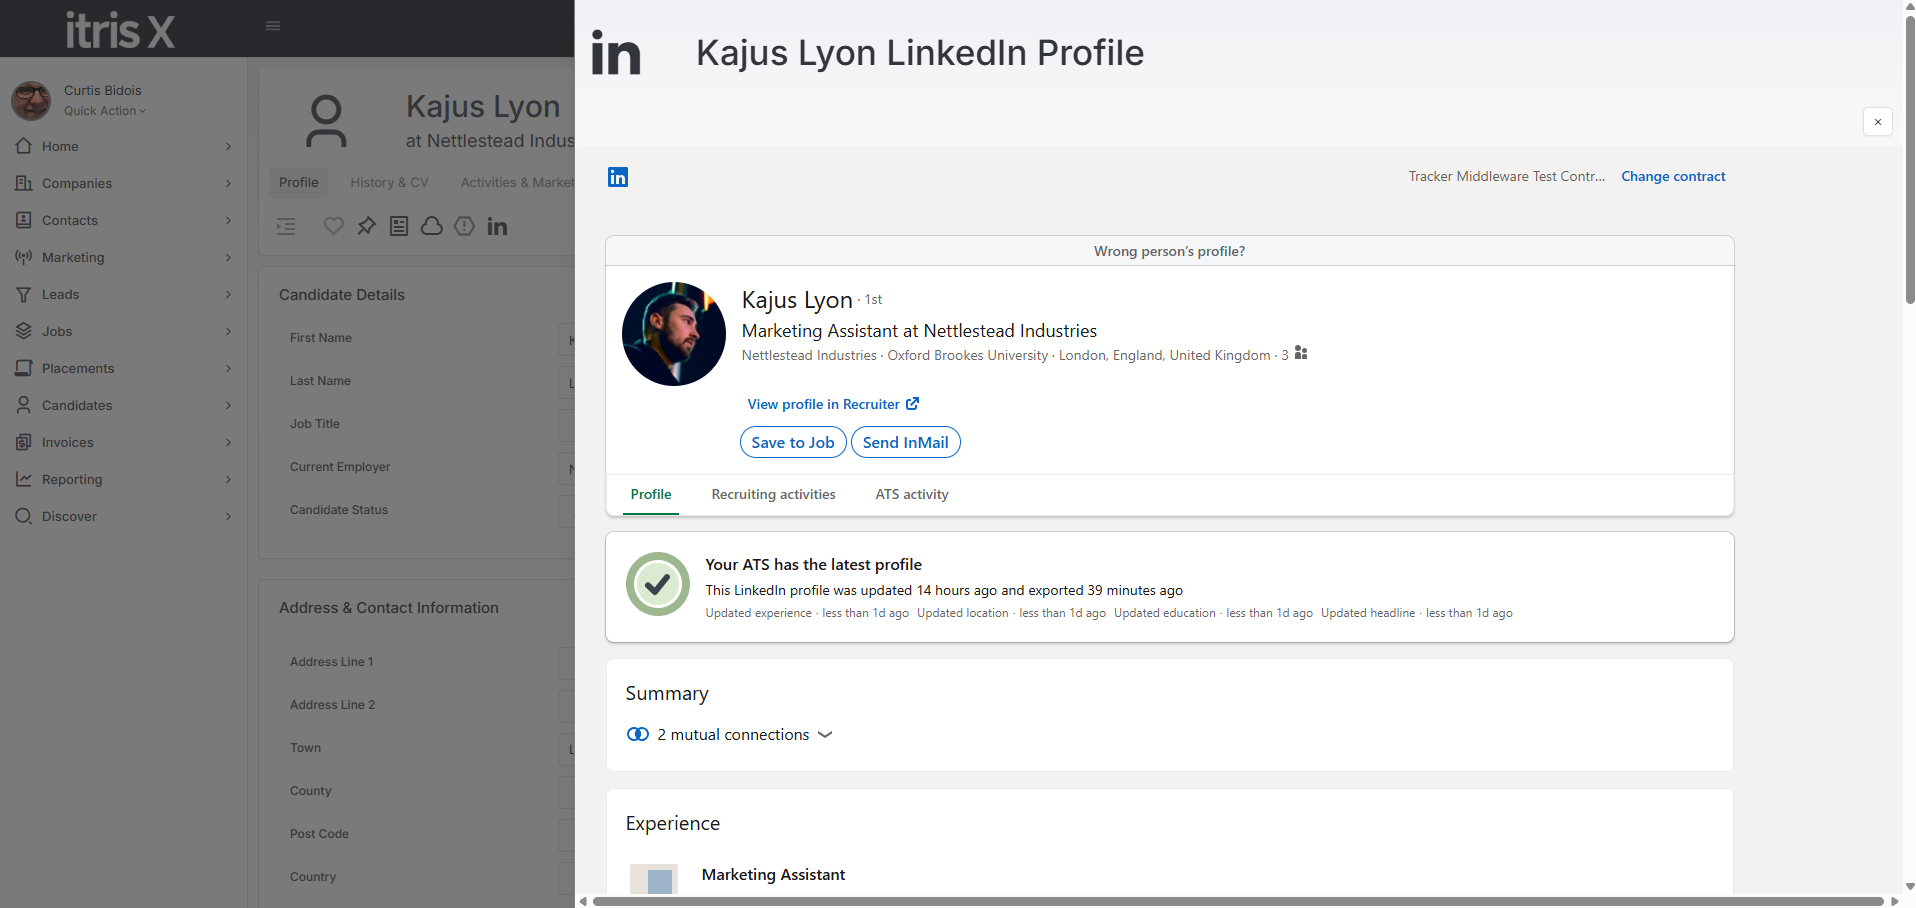Click the Discover search icon
The height and width of the screenshot is (908, 1916).
[x=24, y=516]
